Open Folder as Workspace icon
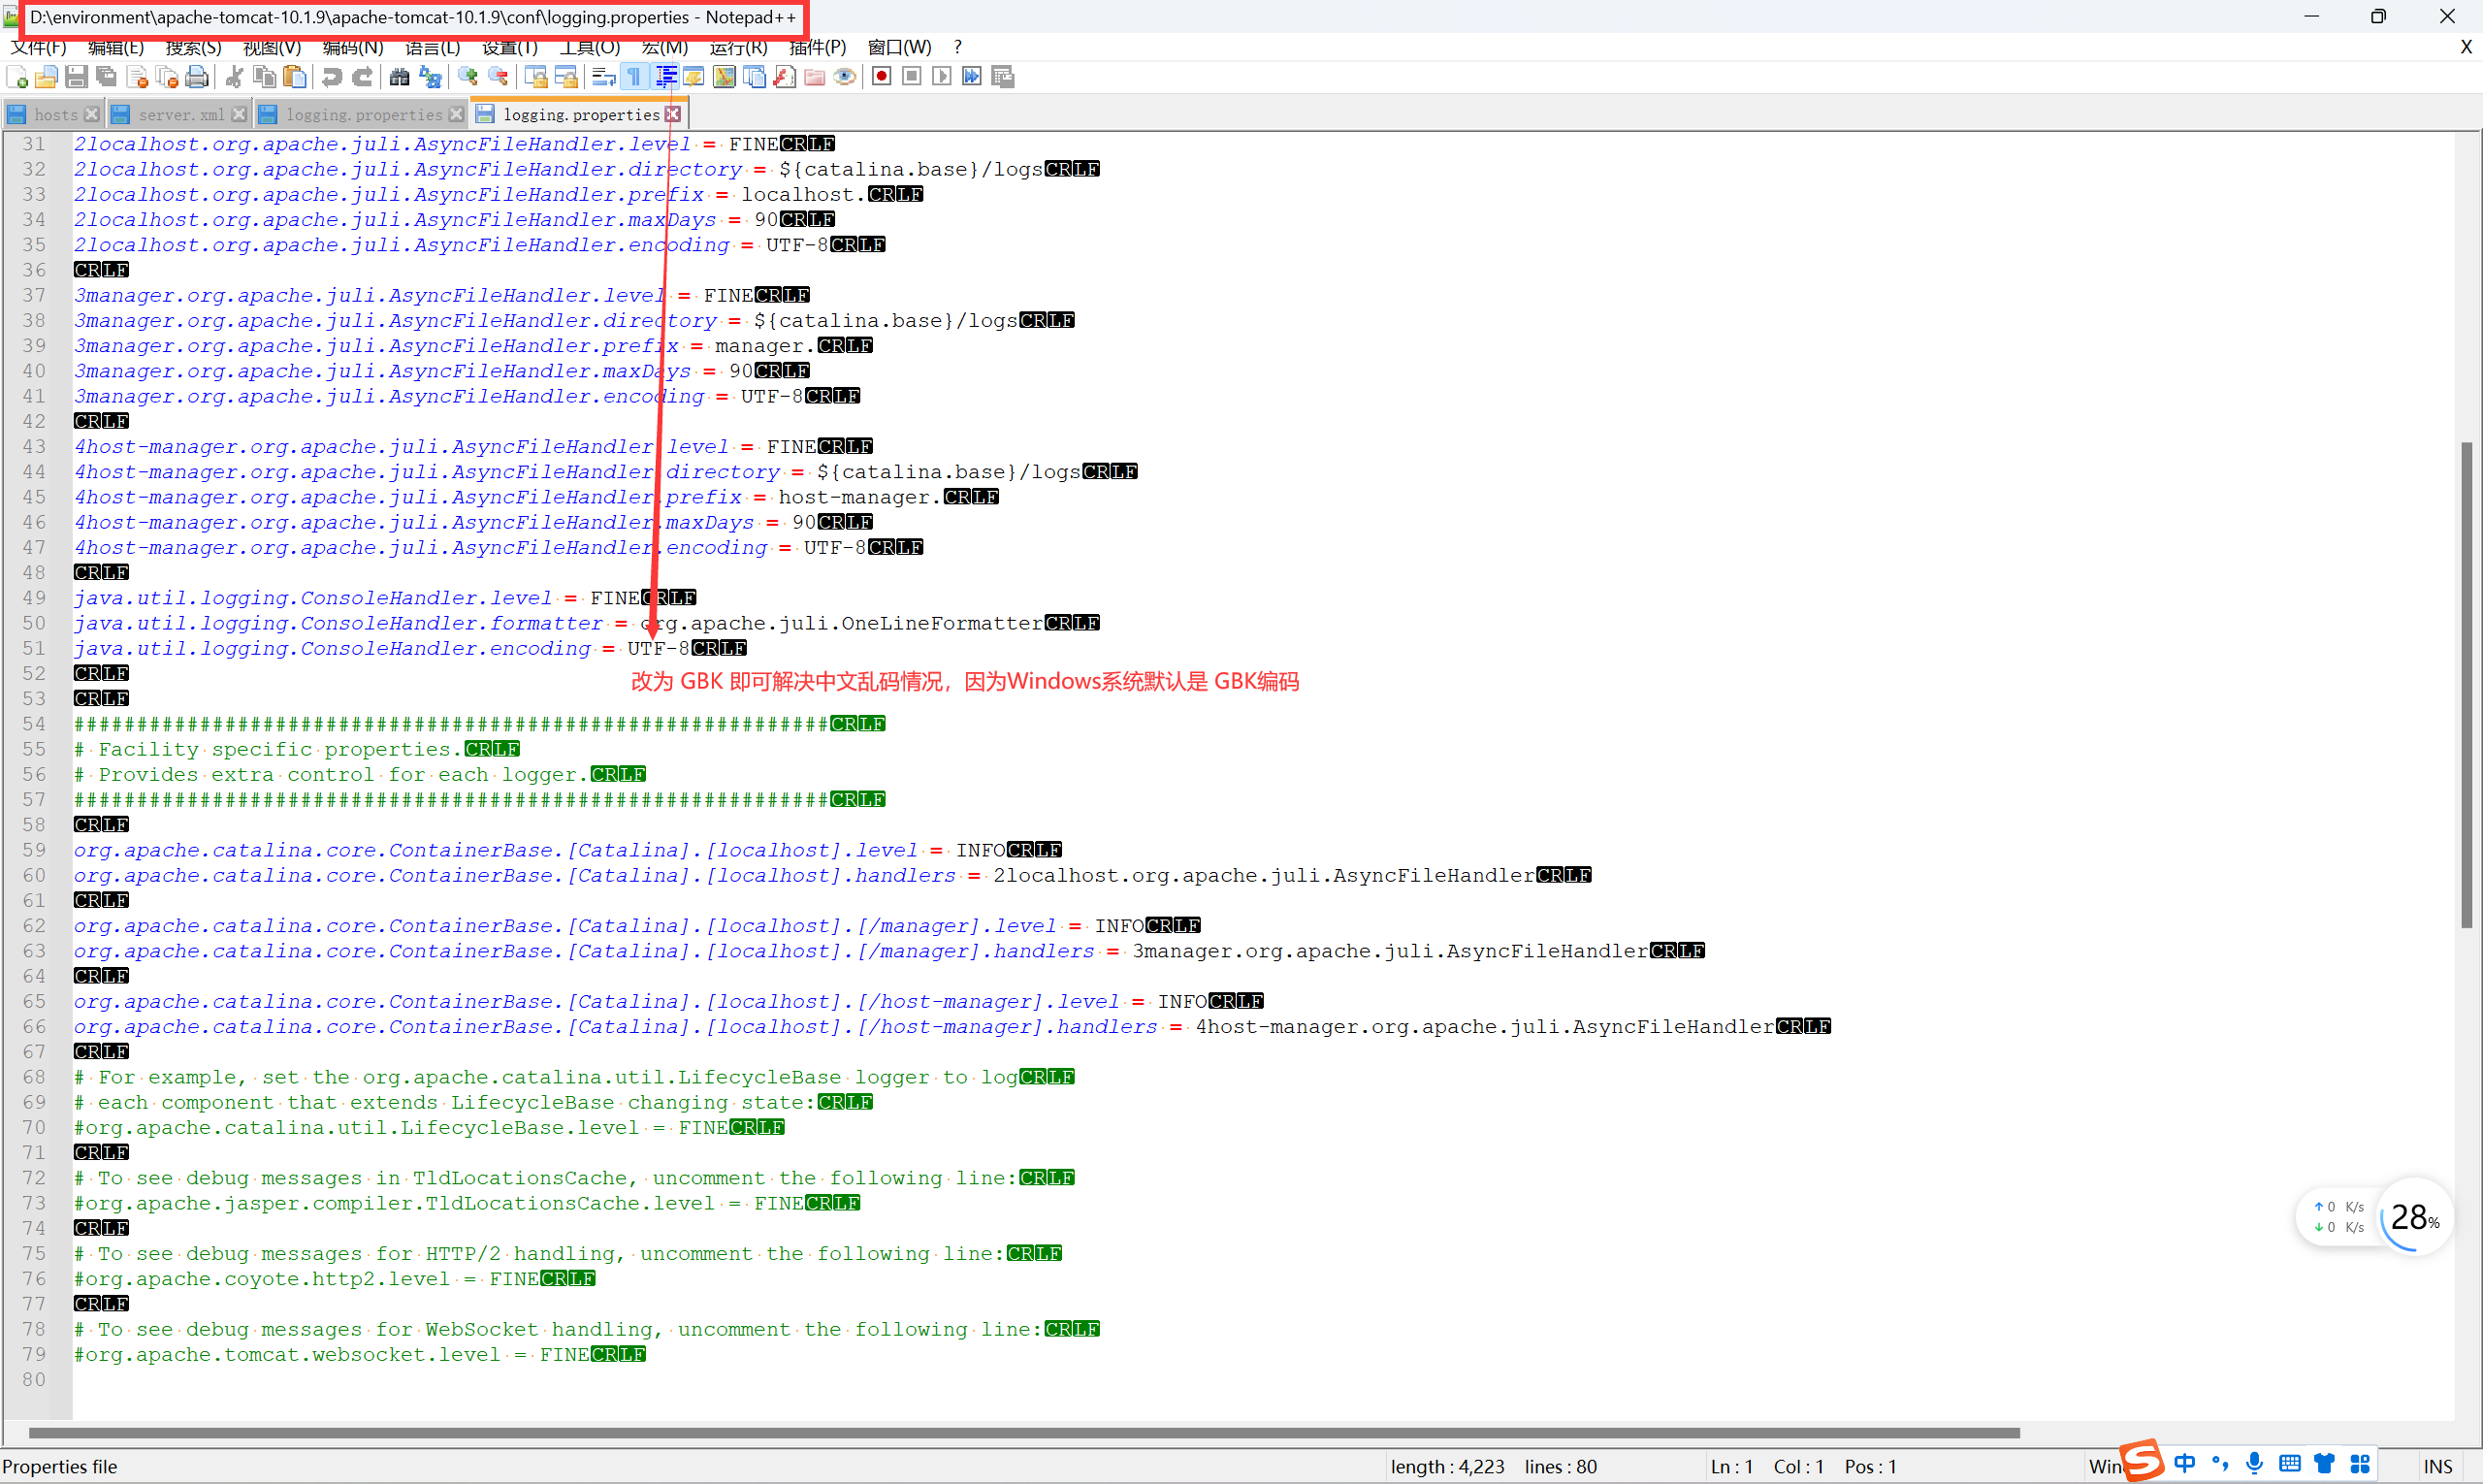The width and height of the screenshot is (2483, 1484). (815, 77)
